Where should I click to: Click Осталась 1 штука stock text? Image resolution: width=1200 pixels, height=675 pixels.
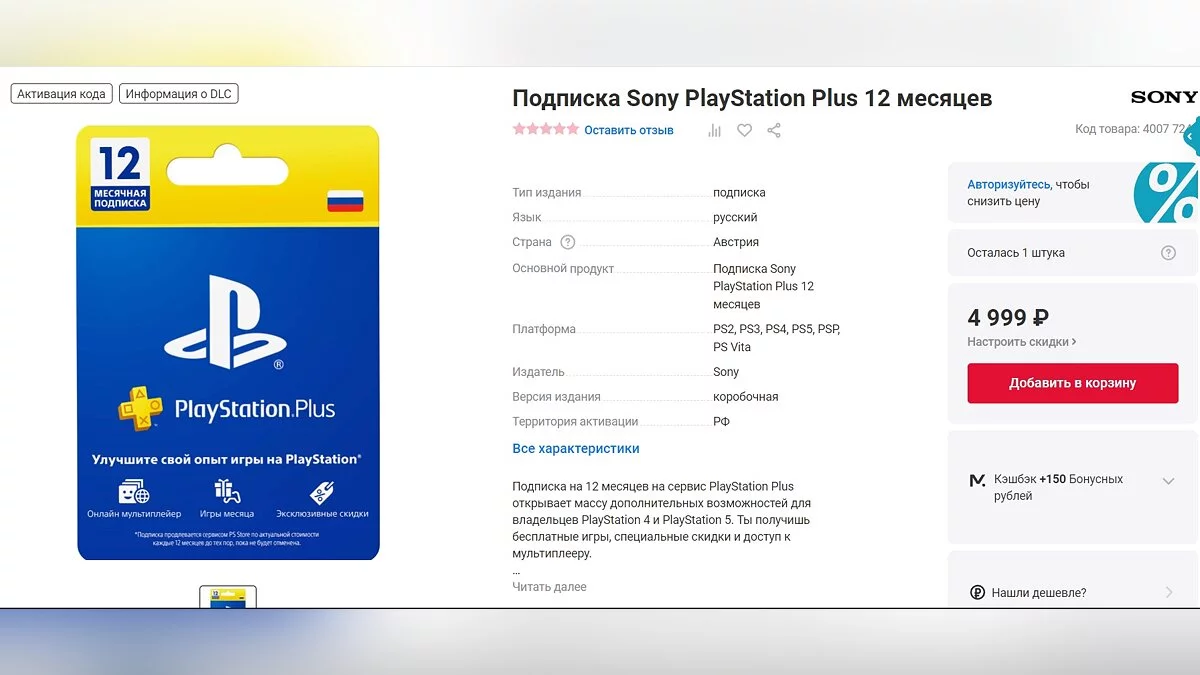(1016, 253)
